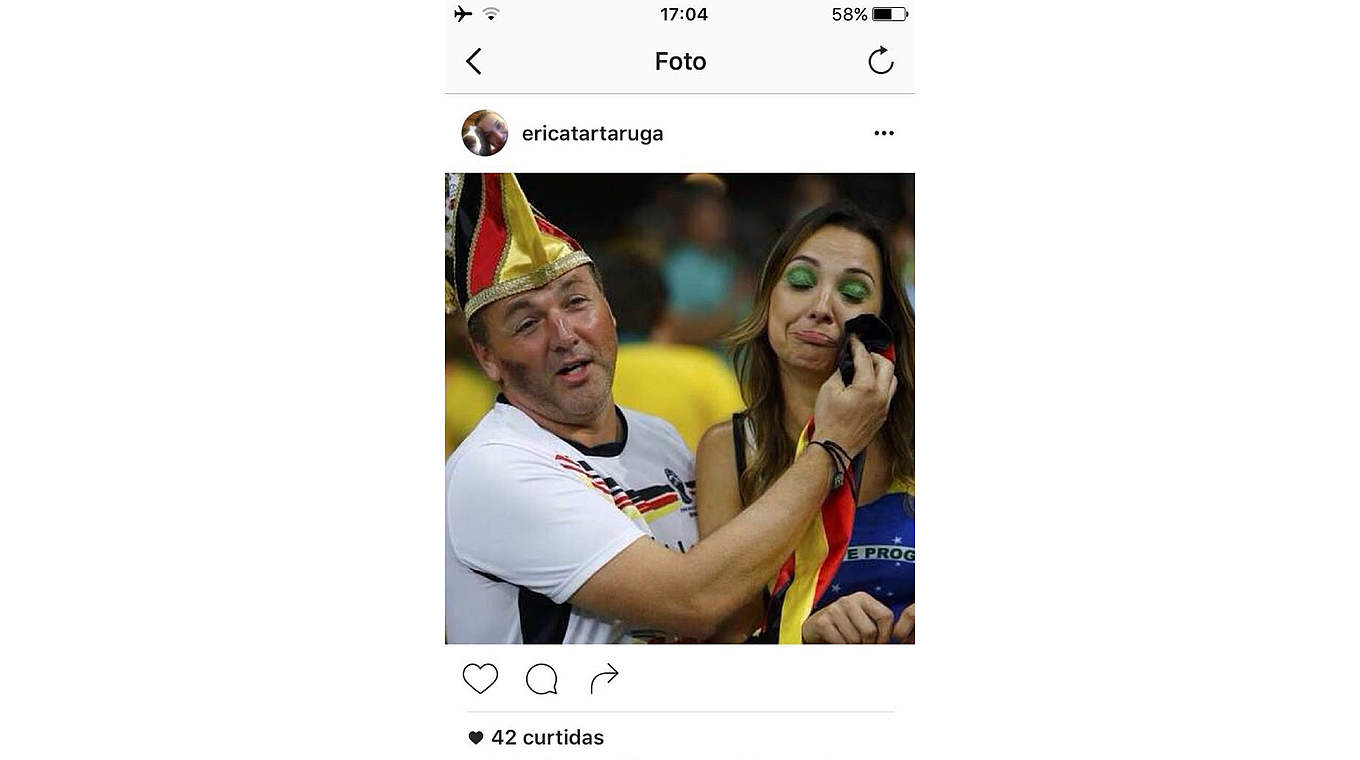This screenshot has height=760, width=1360.
Task: Like the photo with the heart icon
Action: click(x=480, y=679)
